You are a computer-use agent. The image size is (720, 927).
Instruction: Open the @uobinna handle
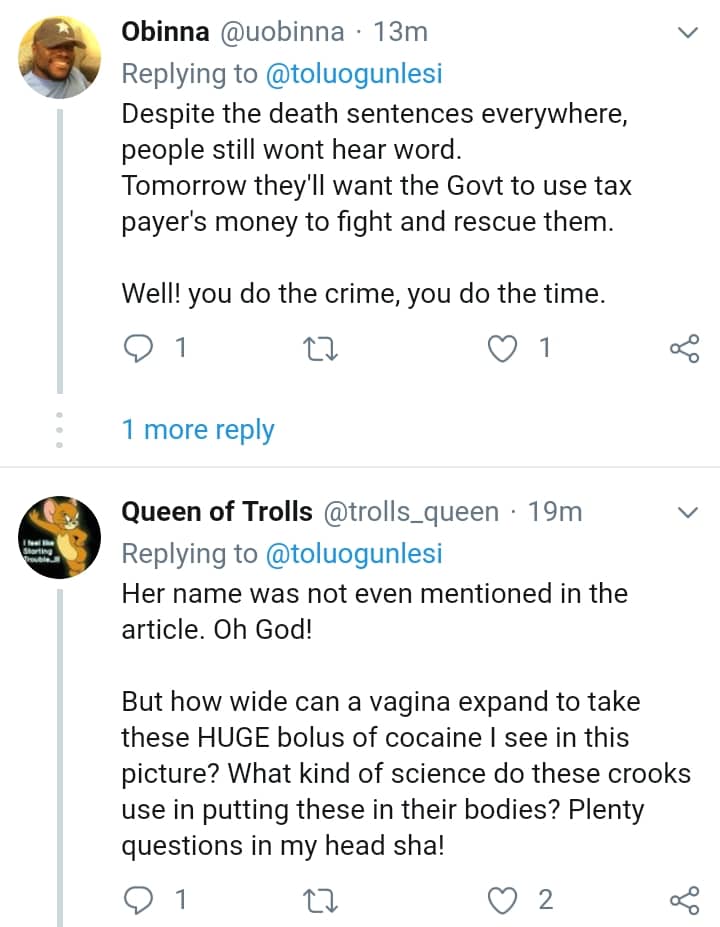coord(281,32)
